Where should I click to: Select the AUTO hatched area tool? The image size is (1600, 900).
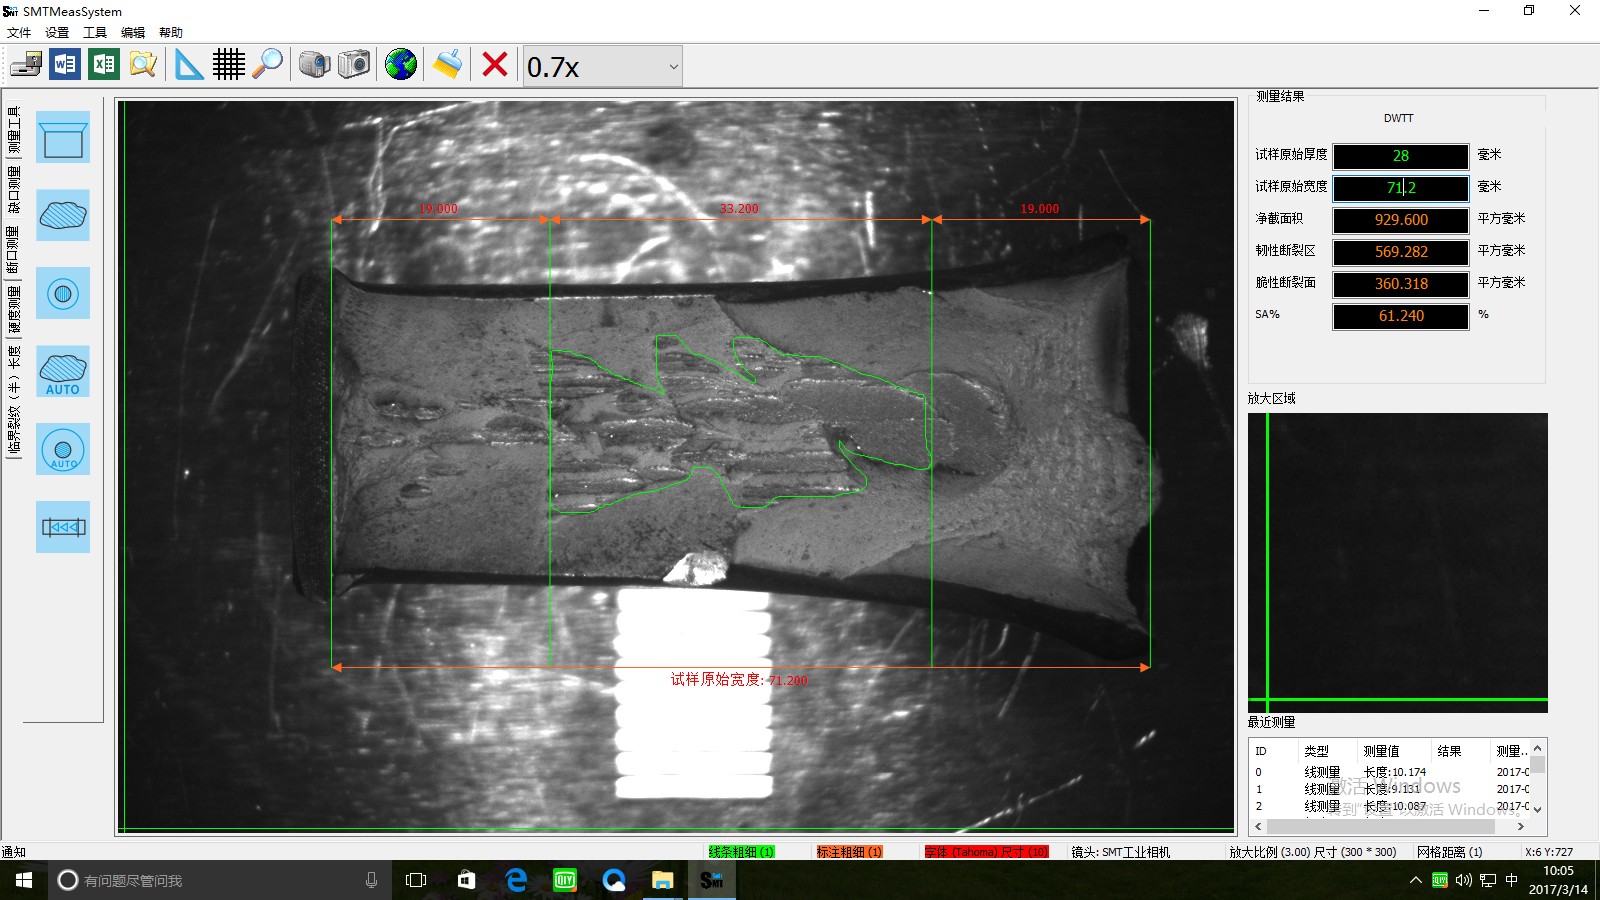(63, 371)
